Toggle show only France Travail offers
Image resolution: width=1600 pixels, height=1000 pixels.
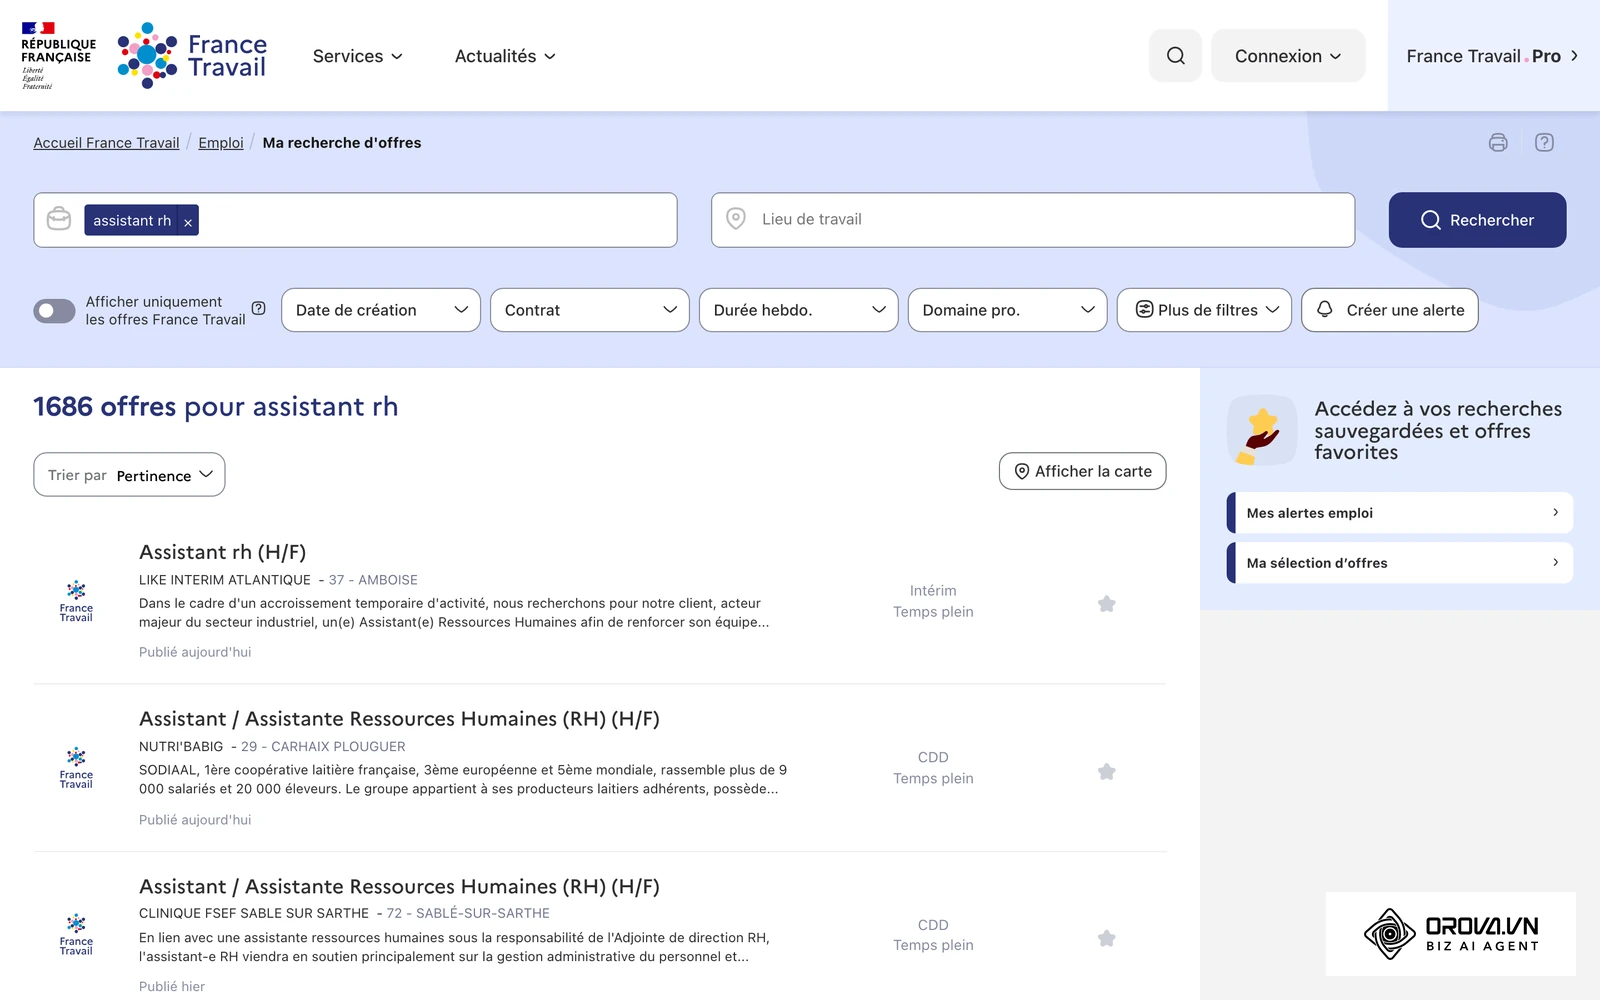tap(54, 311)
